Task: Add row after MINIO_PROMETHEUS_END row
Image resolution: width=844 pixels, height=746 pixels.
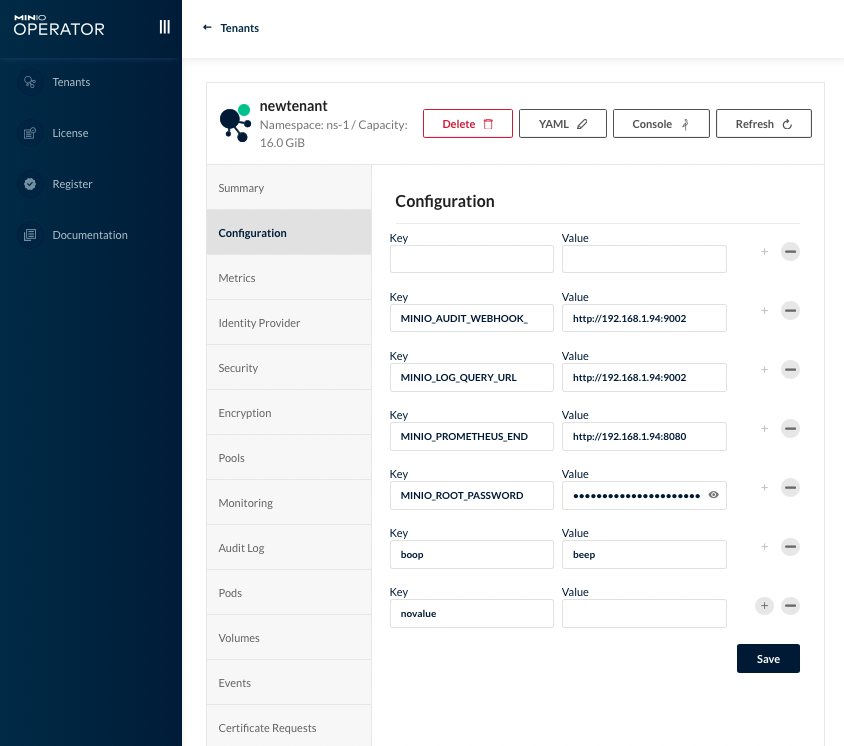Action: click(x=764, y=428)
